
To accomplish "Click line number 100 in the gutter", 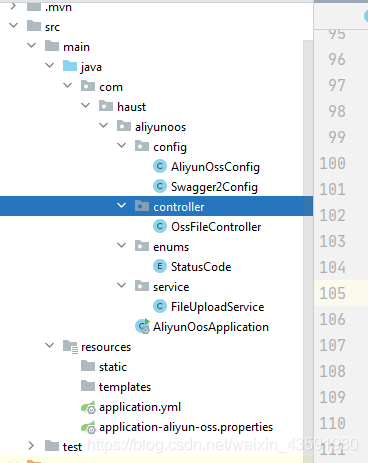I will pos(332,163).
